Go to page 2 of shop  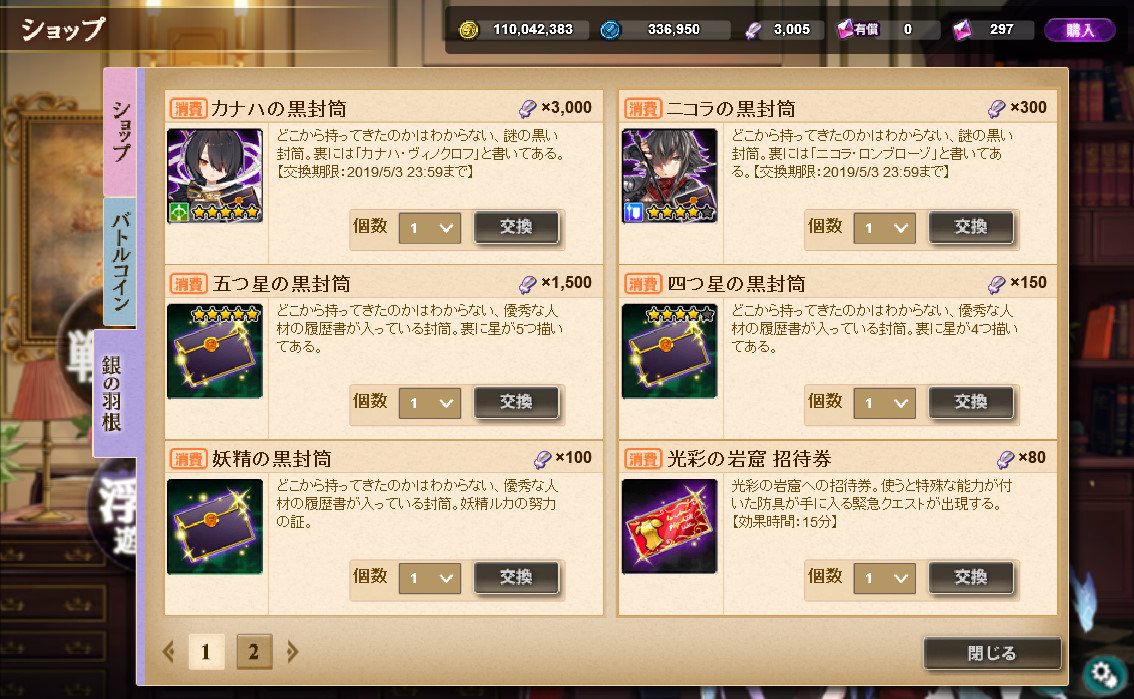point(254,652)
